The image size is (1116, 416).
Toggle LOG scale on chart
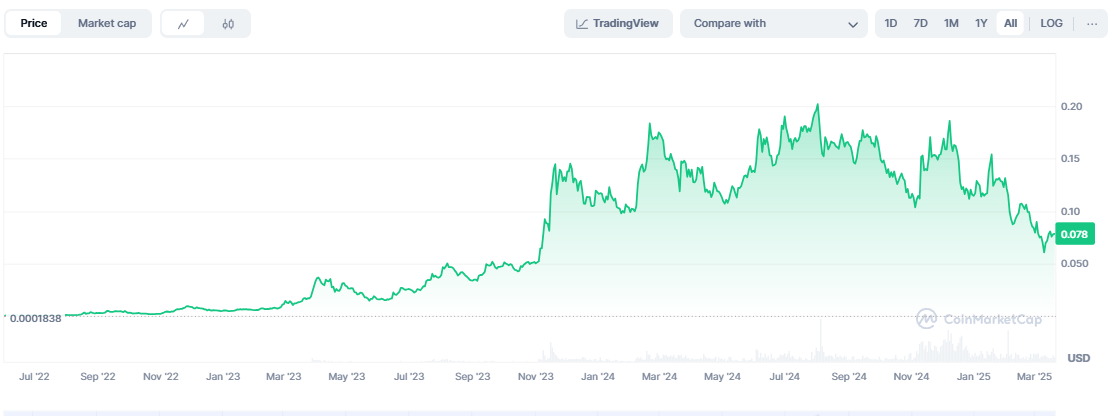[1051, 23]
